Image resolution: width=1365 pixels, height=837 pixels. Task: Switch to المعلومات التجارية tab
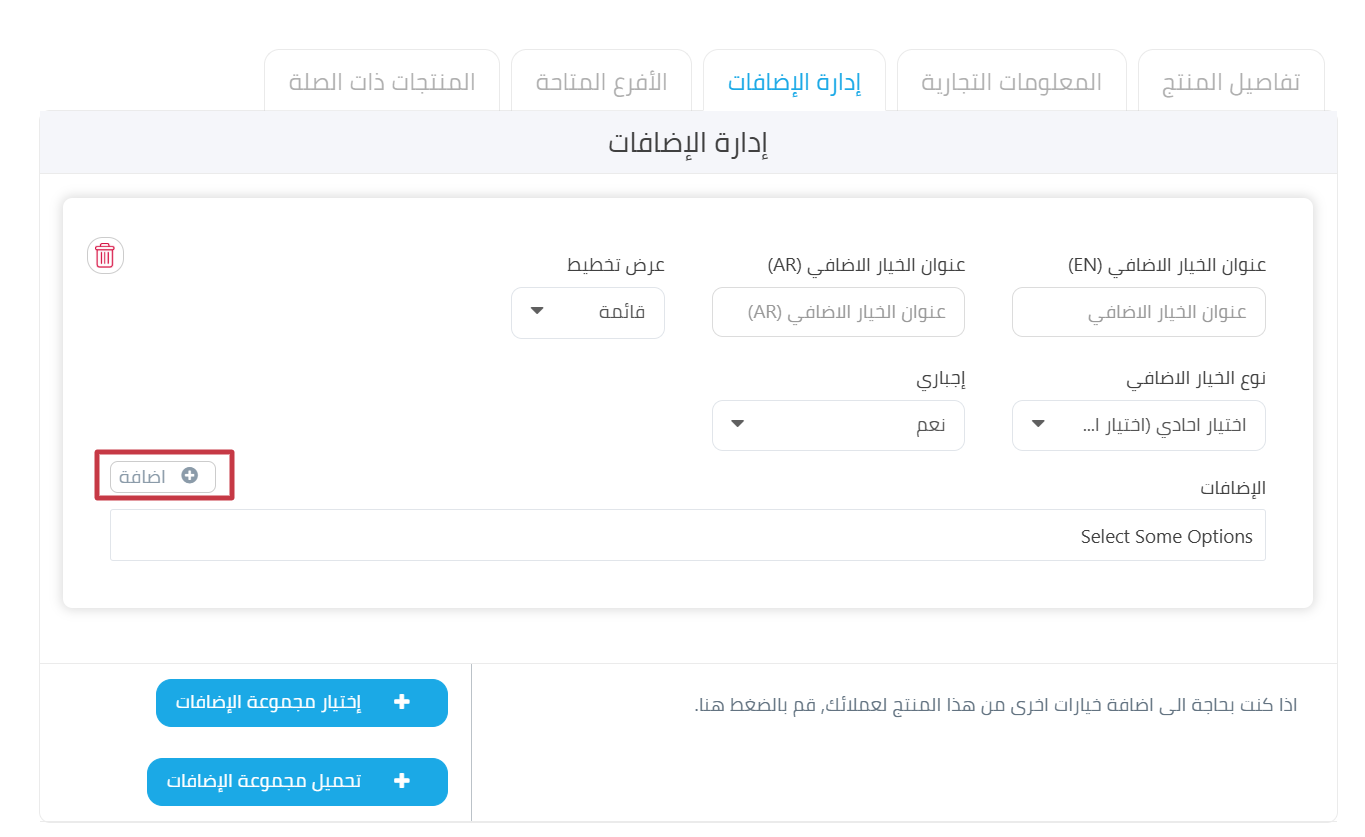coord(1012,81)
